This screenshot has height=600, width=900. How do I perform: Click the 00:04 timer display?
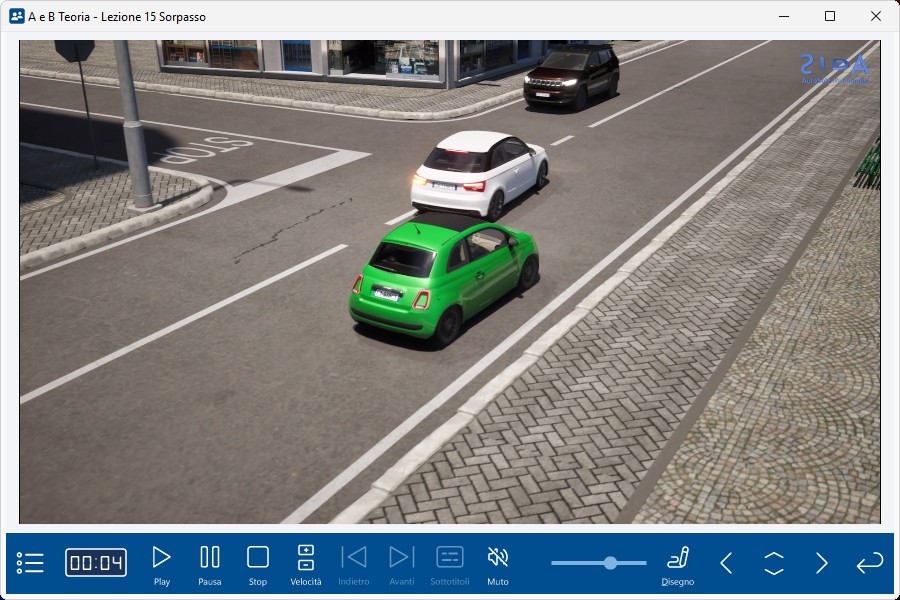96,563
